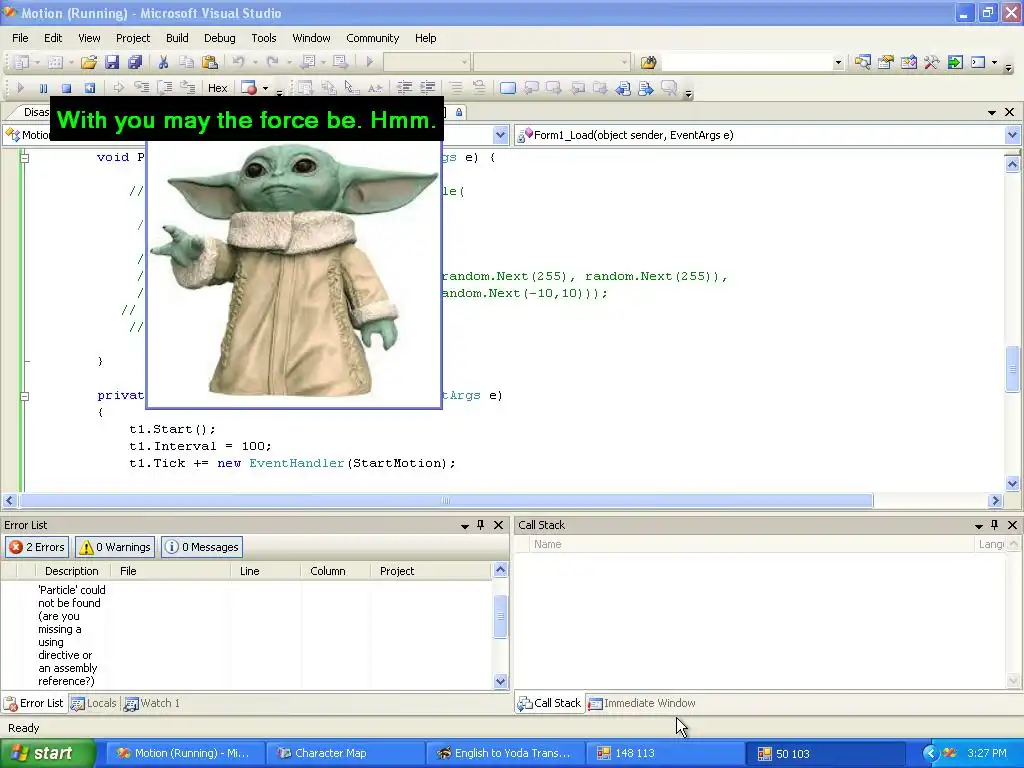Open the Build menu
Image resolution: width=1024 pixels, height=768 pixels.
177,38
